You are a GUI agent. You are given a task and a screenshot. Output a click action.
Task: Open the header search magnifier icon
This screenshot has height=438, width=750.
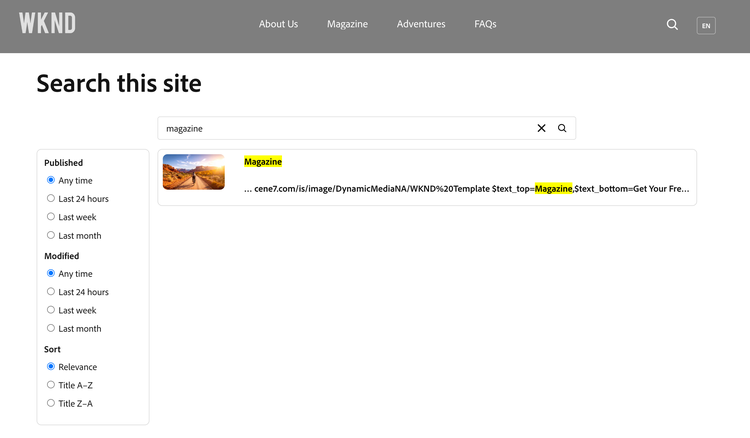[x=672, y=25]
